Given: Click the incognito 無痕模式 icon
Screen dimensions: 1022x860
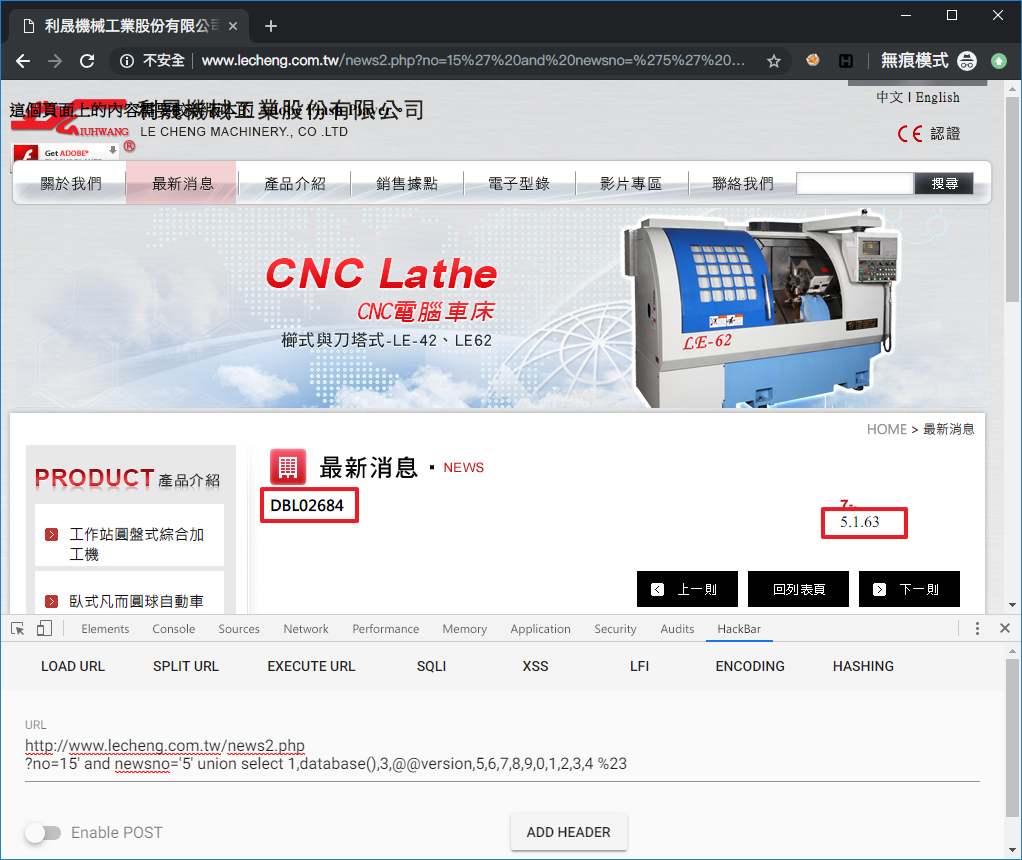Looking at the screenshot, I should [x=967, y=61].
